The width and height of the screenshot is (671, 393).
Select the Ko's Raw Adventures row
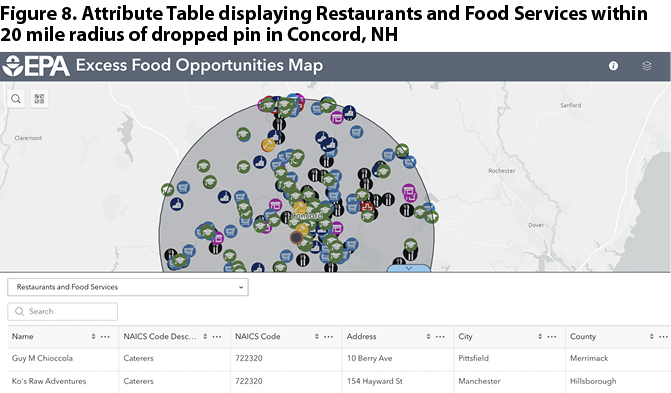339,381
